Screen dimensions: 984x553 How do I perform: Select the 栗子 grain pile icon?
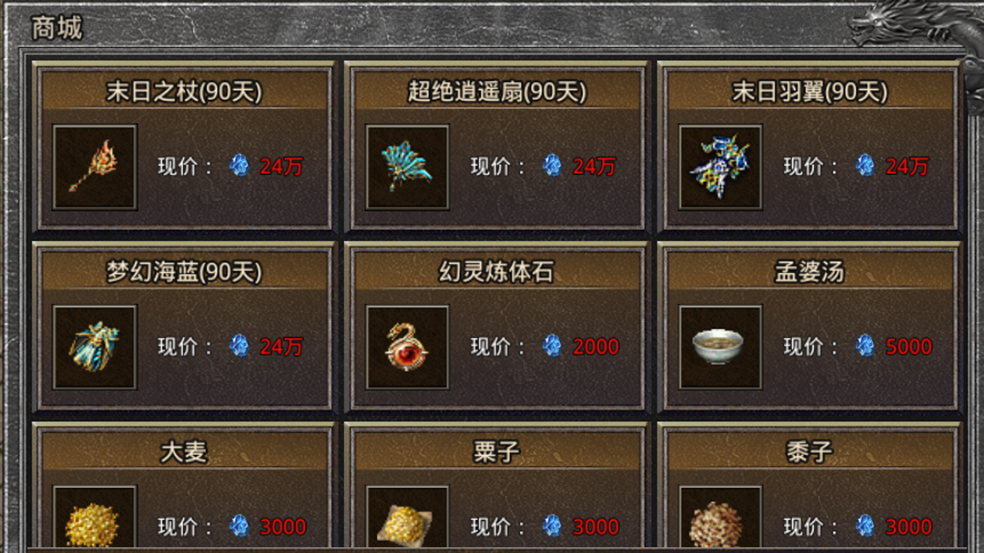[x=407, y=518]
